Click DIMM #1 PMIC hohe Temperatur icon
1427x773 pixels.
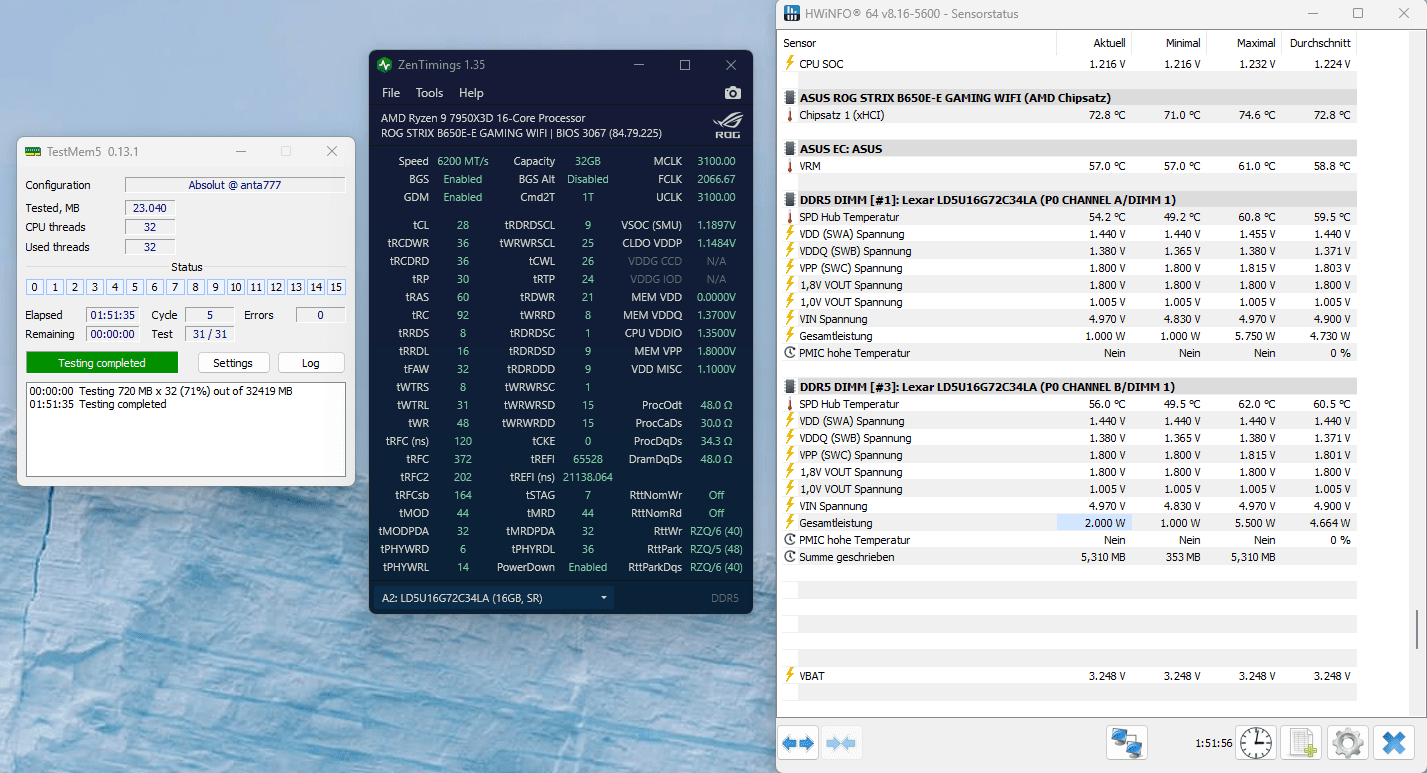pos(790,353)
